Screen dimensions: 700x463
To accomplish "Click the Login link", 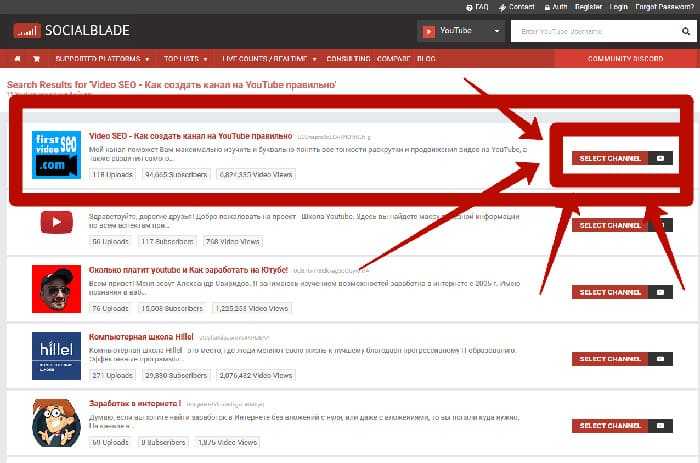I will [618, 7].
